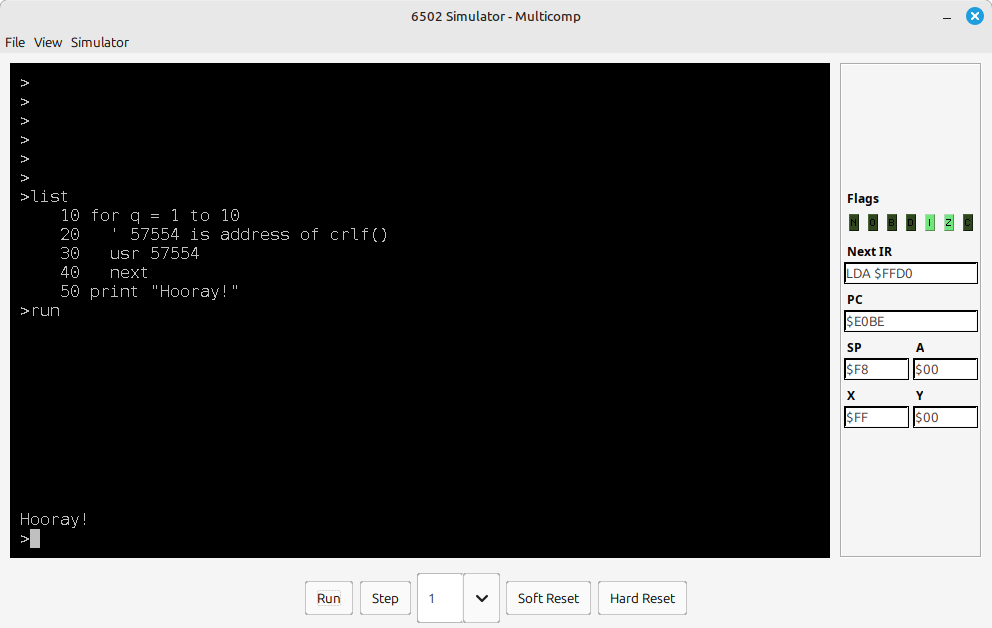Click the lit Z (zero) flag
The width and height of the screenshot is (992, 628).
[x=949, y=223]
